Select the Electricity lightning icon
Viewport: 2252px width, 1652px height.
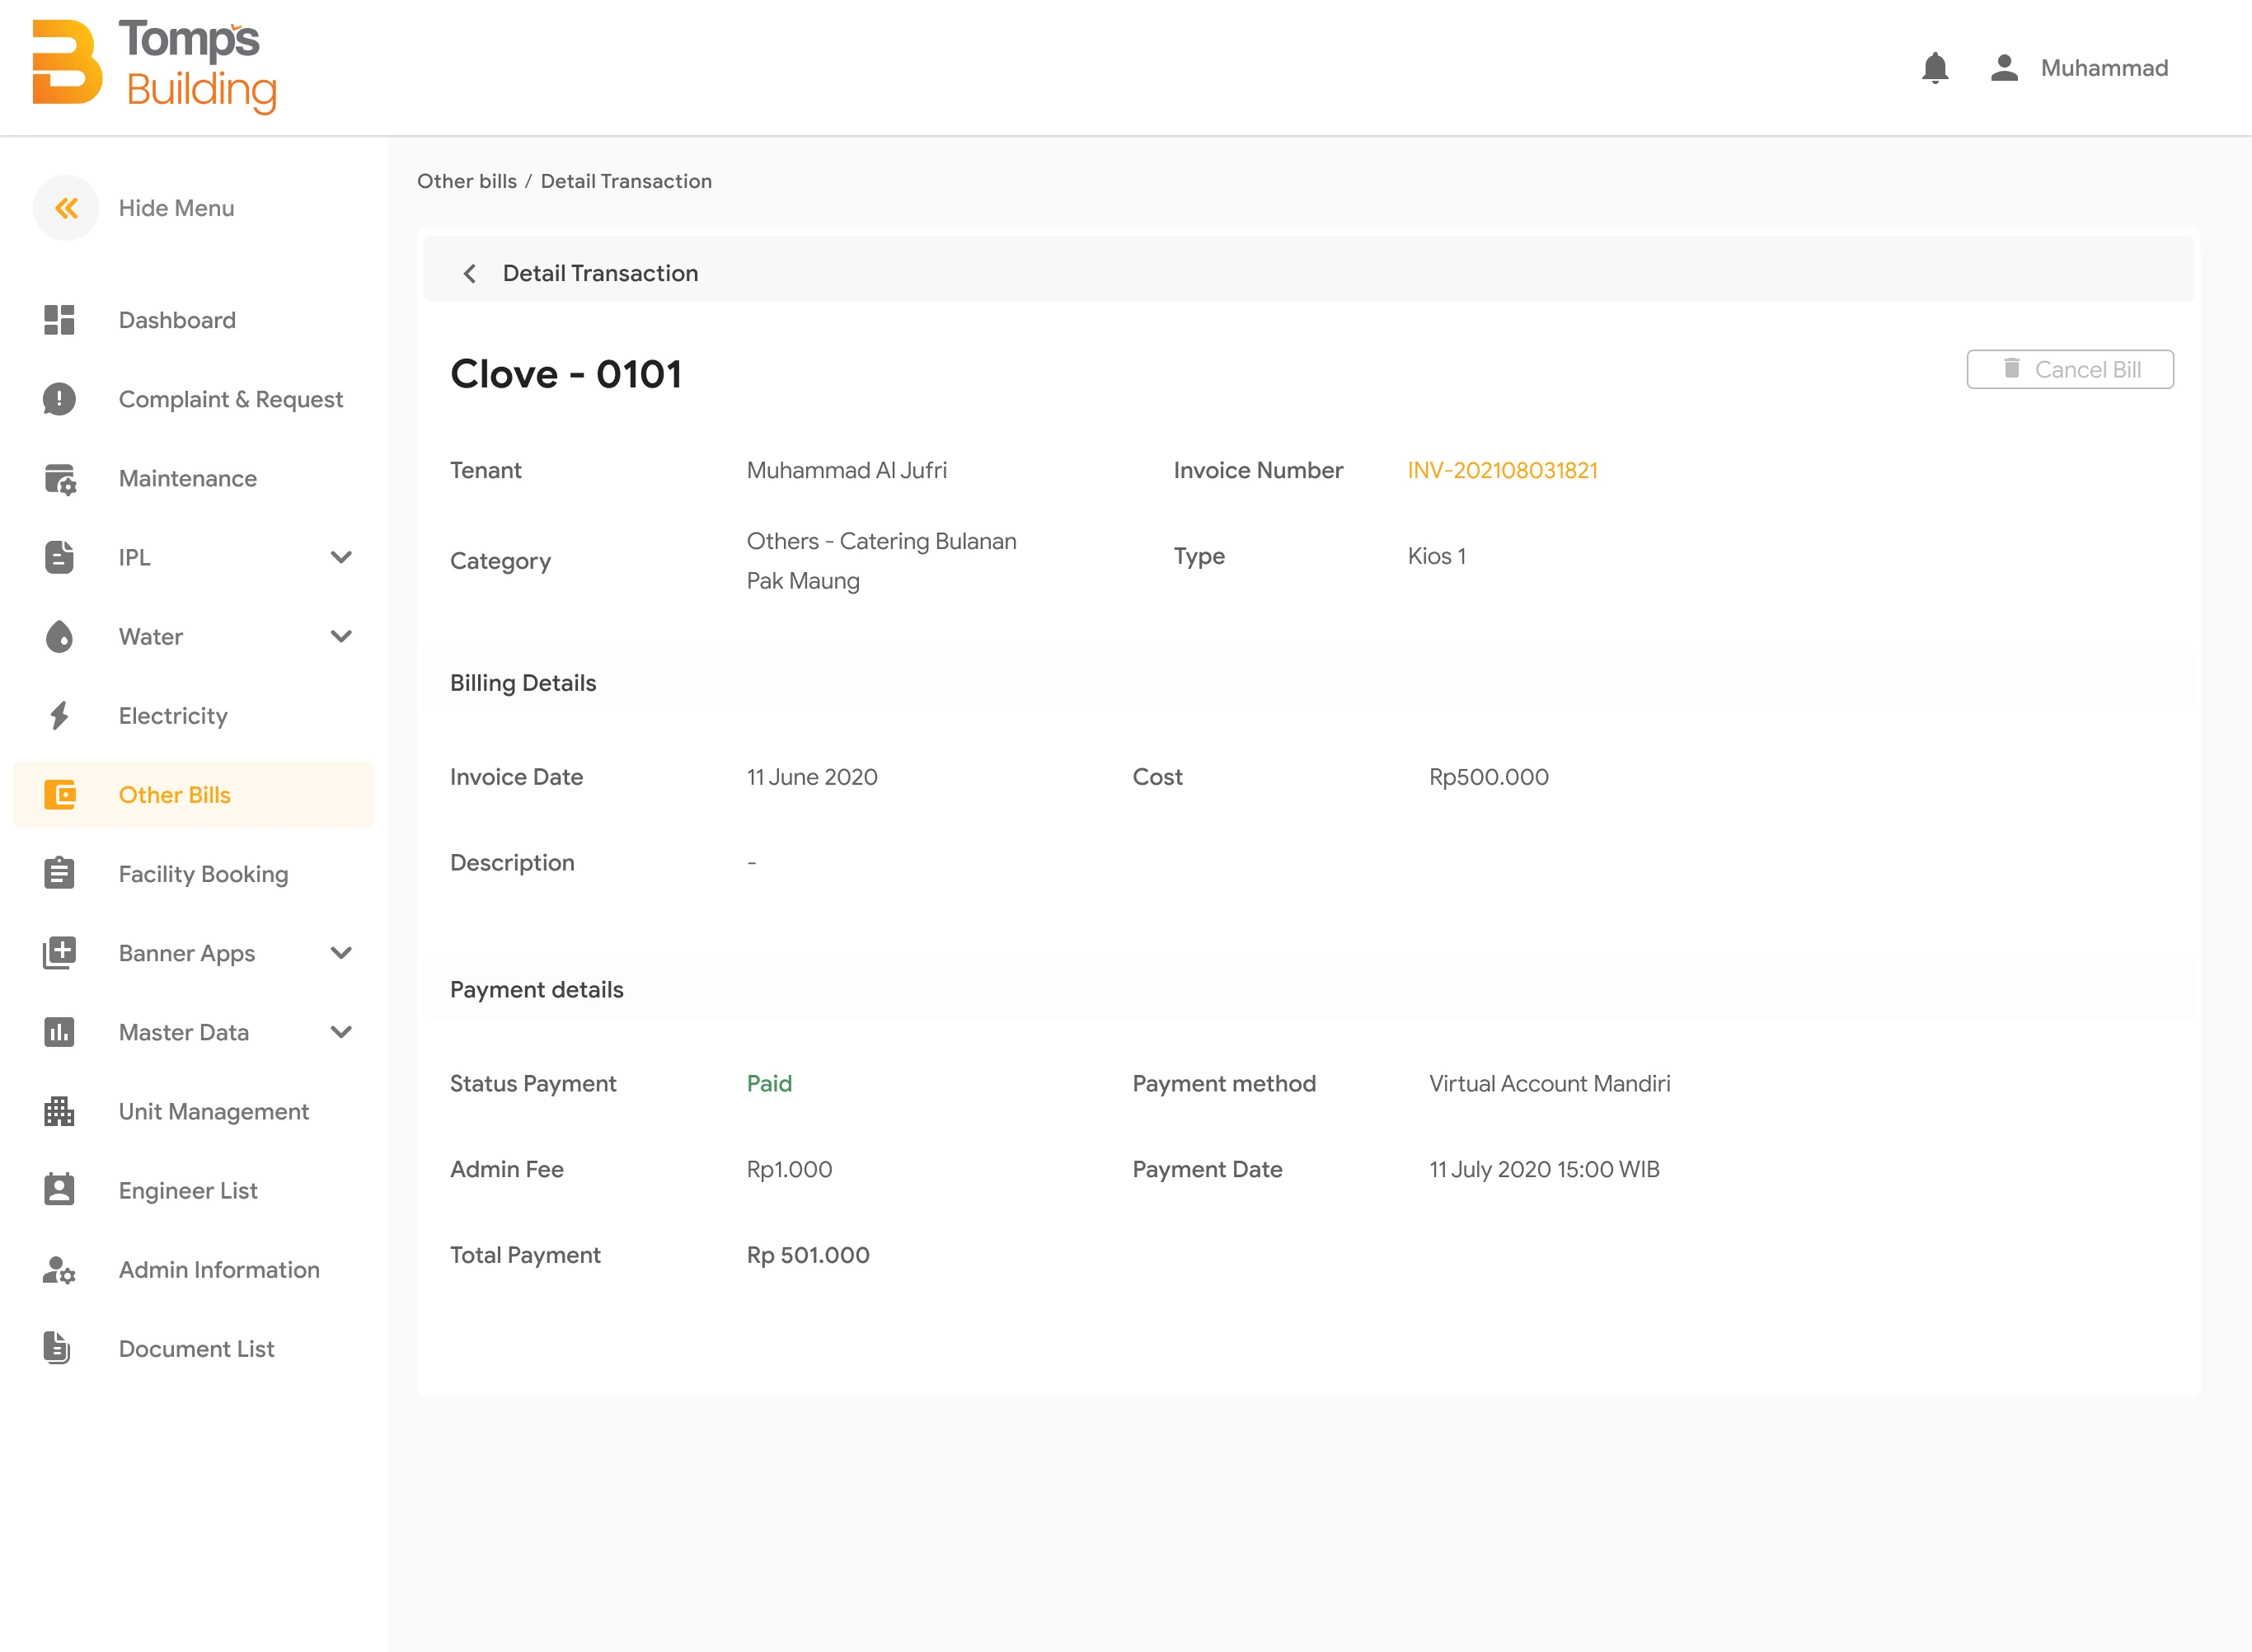coord(59,715)
